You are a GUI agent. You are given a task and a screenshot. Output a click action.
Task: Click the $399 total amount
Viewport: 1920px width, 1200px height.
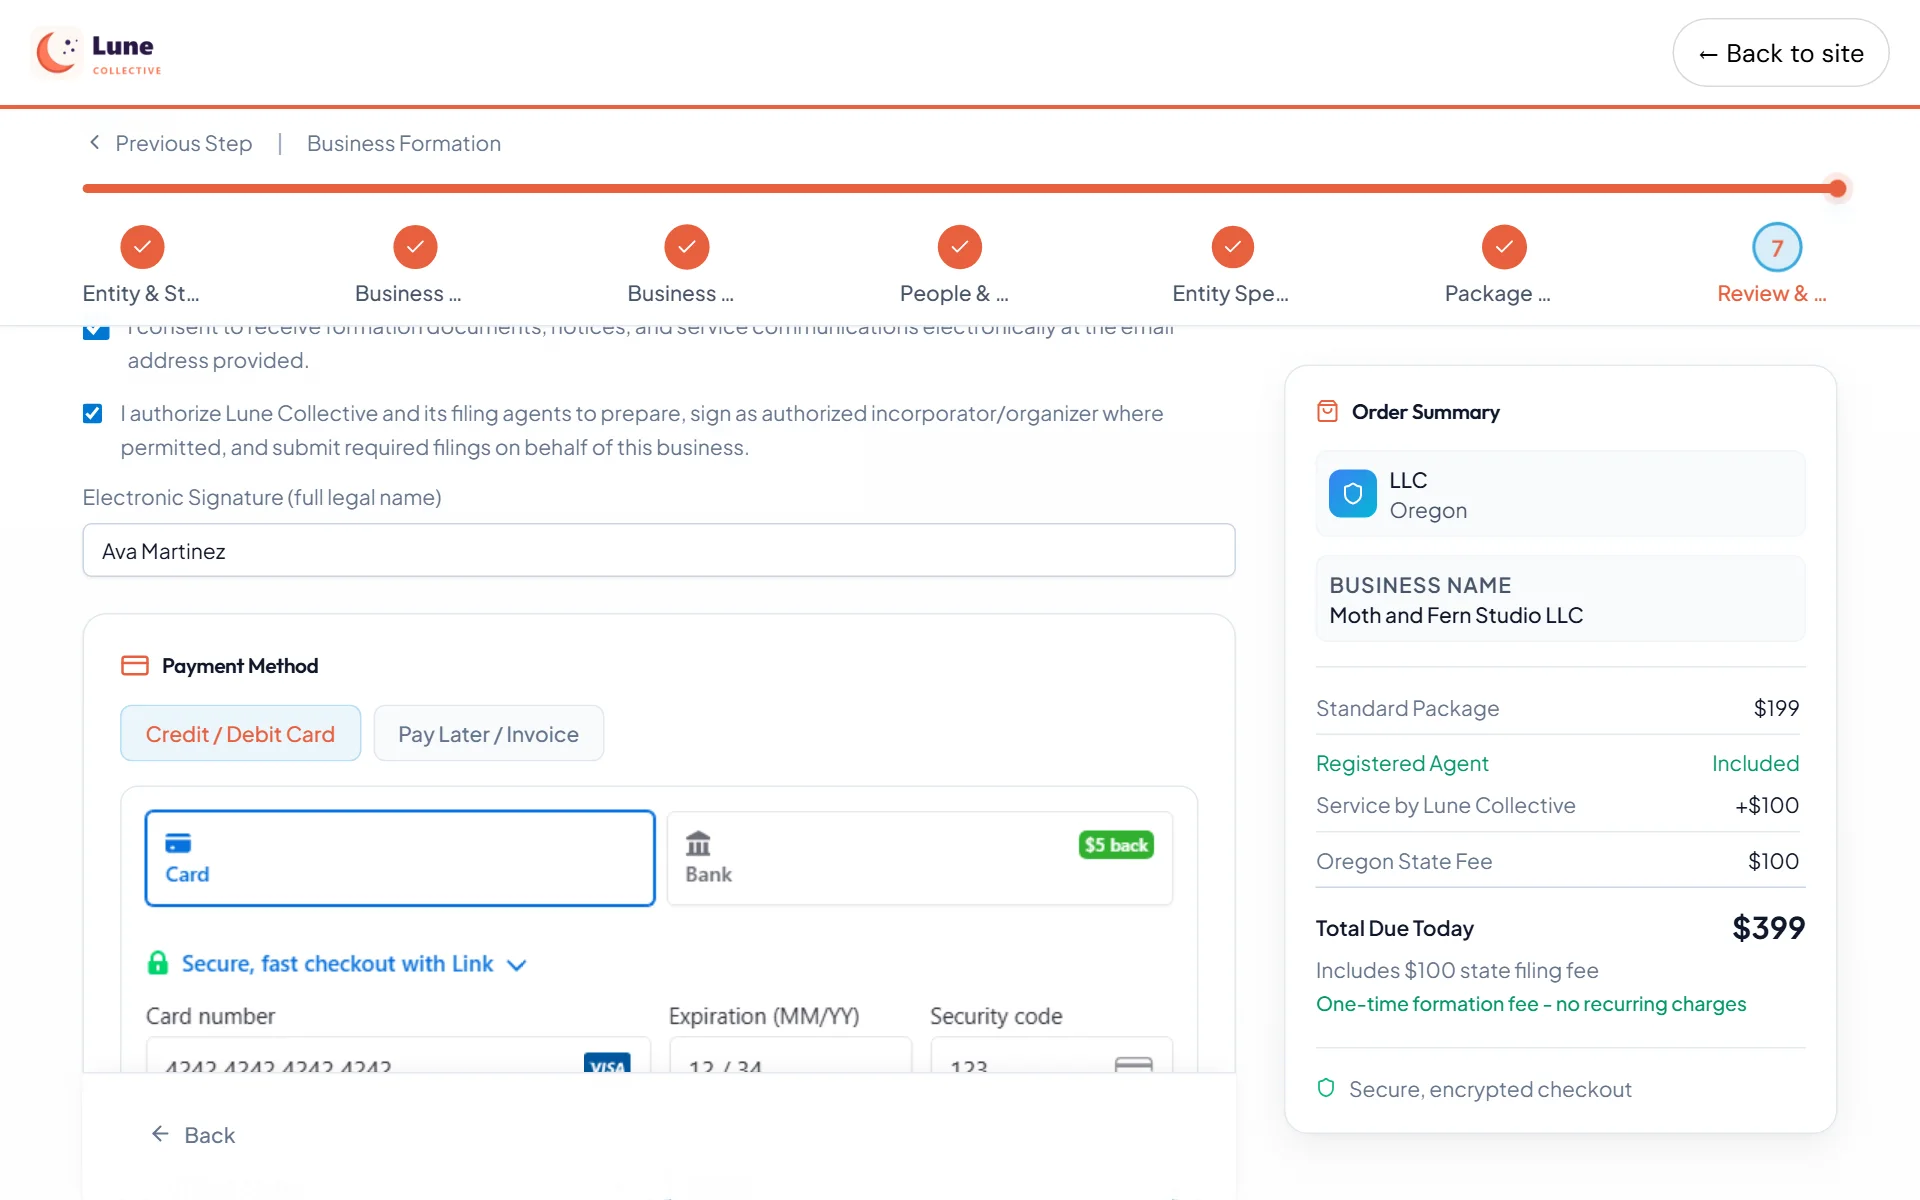tap(1768, 928)
